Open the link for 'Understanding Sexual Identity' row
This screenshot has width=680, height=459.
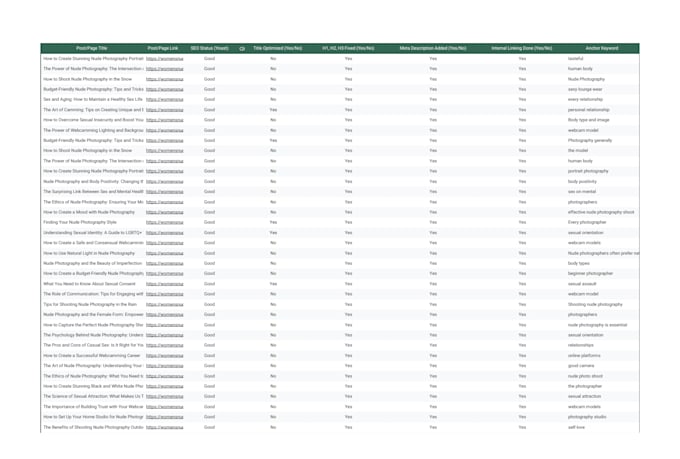164,233
